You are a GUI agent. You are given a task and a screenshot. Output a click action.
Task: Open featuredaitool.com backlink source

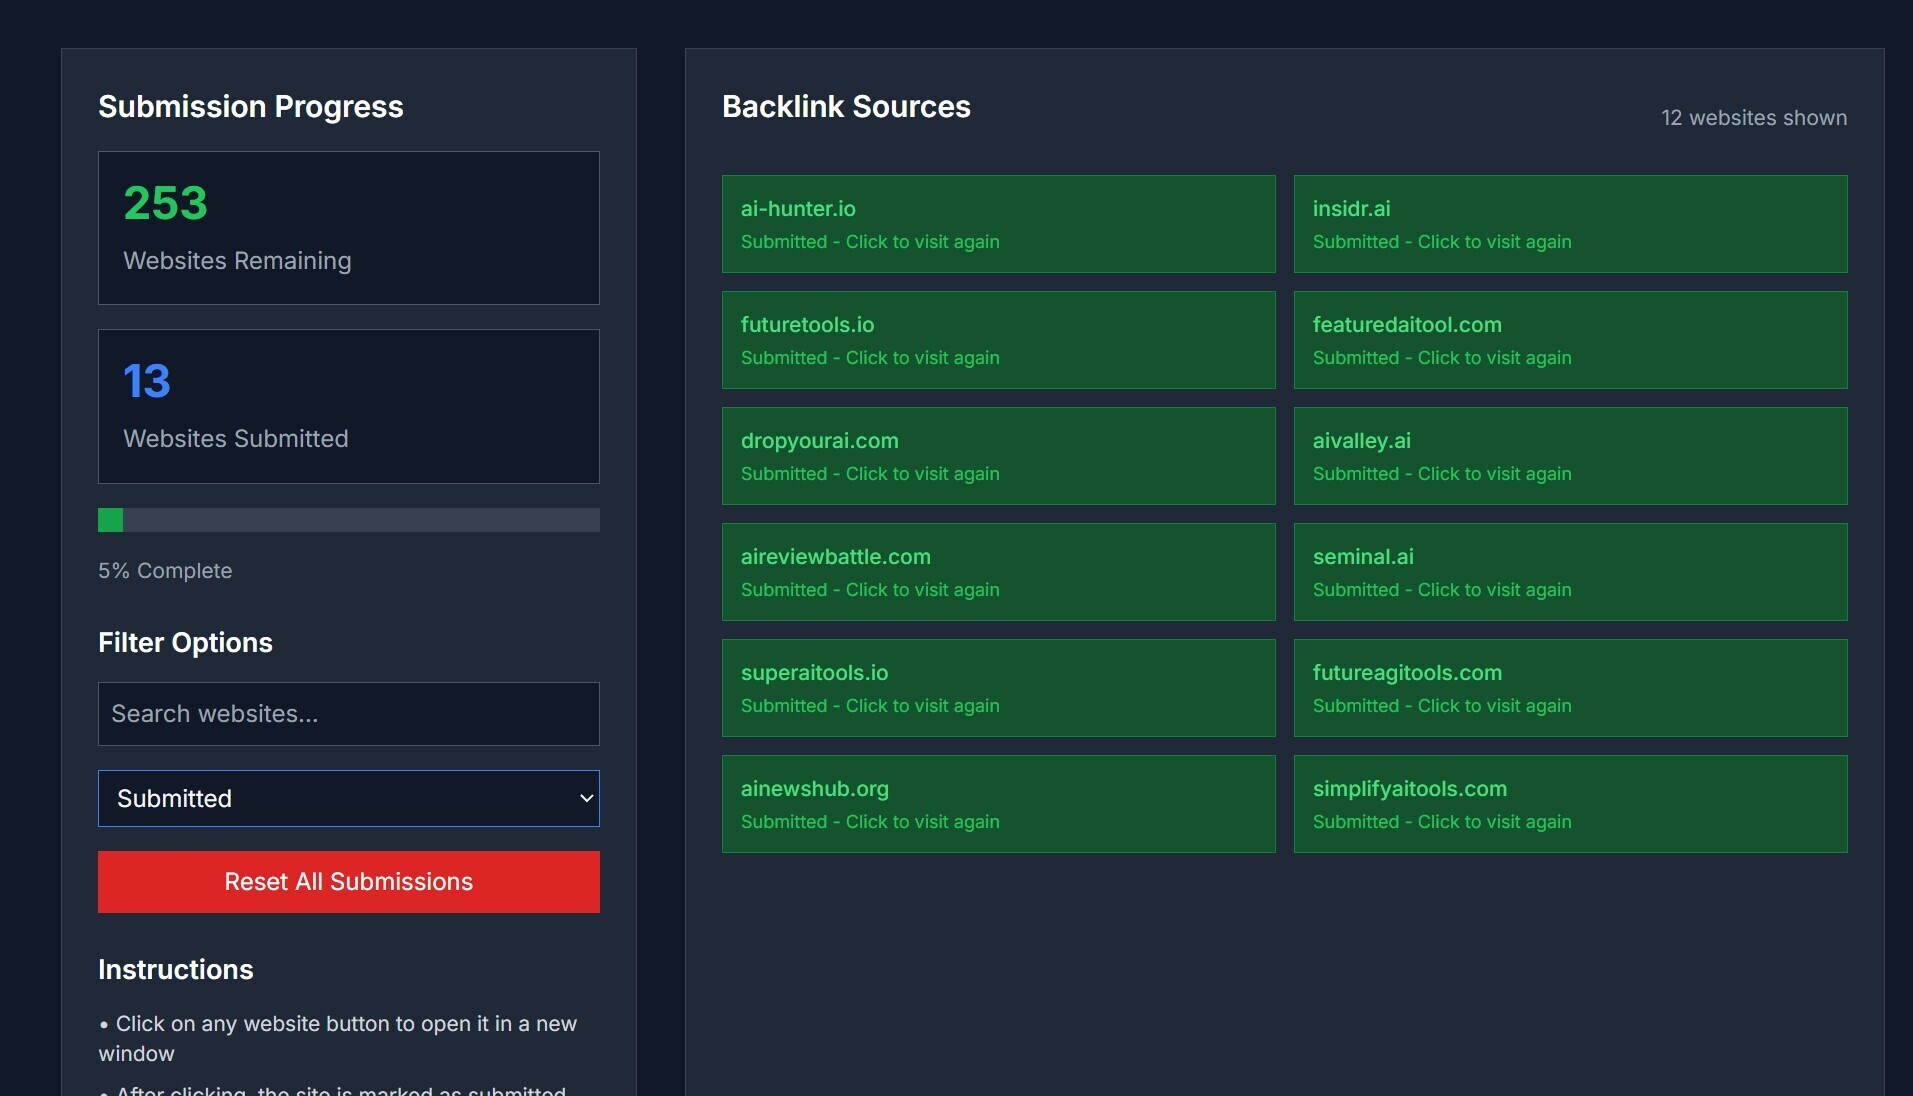click(1570, 340)
